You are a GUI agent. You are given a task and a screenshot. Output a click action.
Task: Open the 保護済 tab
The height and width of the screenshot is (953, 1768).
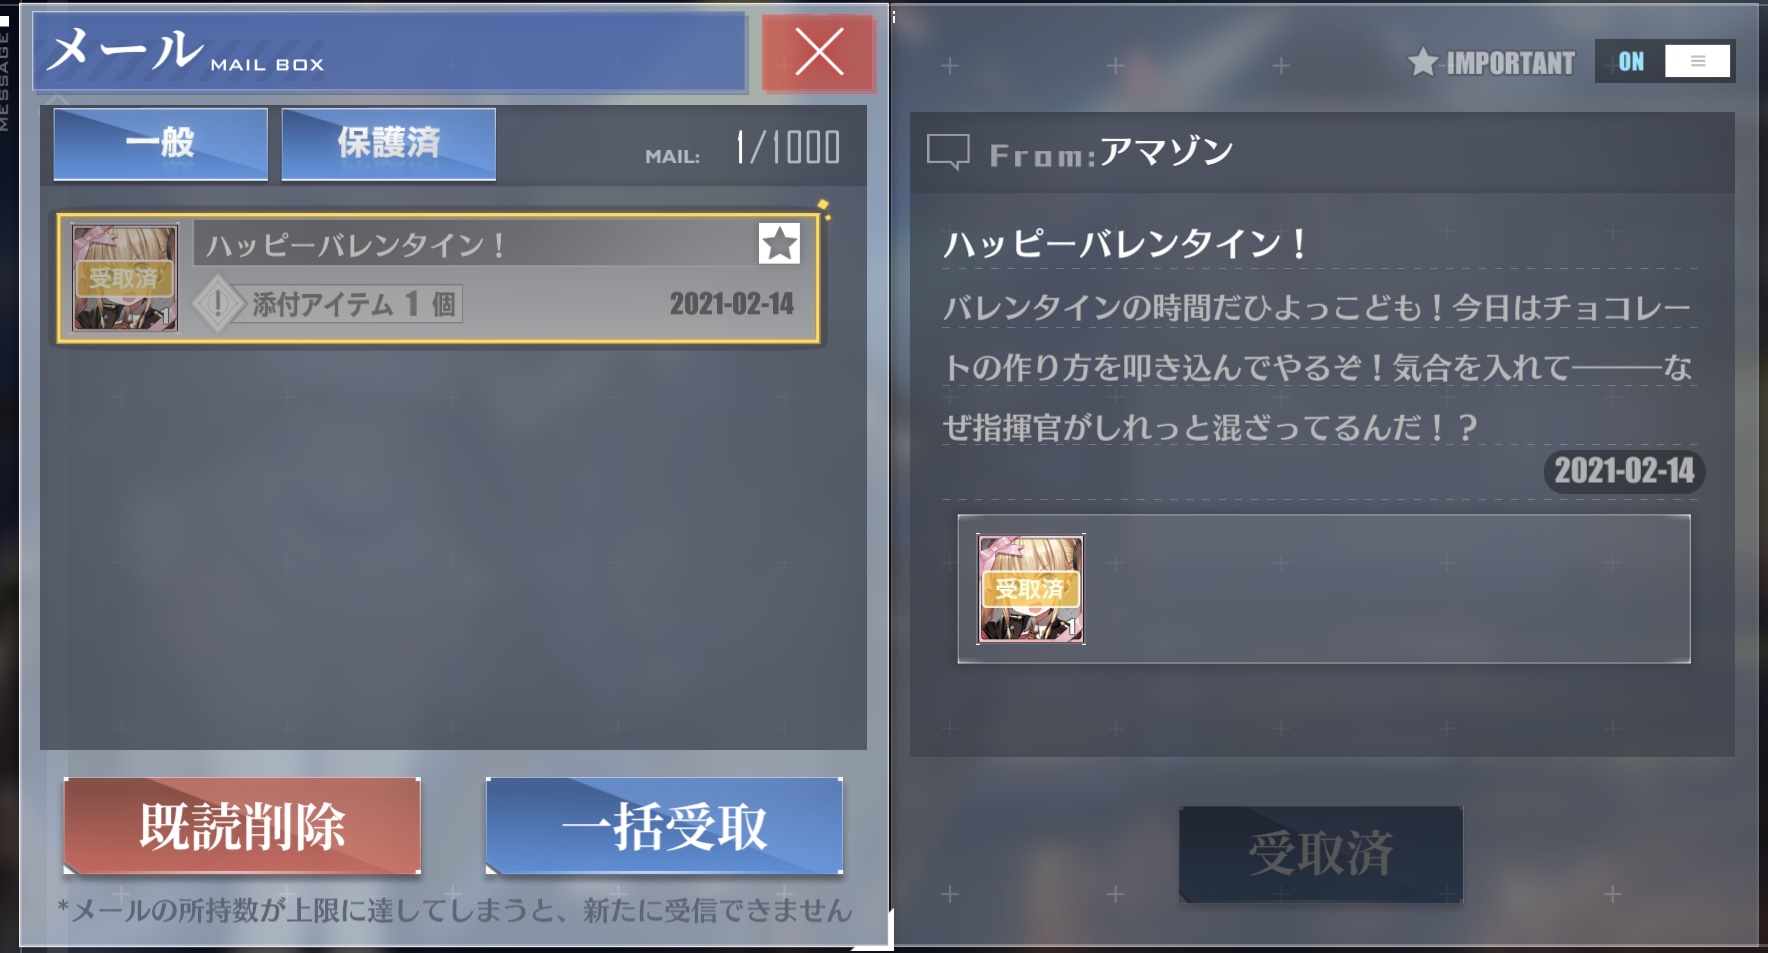[389, 144]
